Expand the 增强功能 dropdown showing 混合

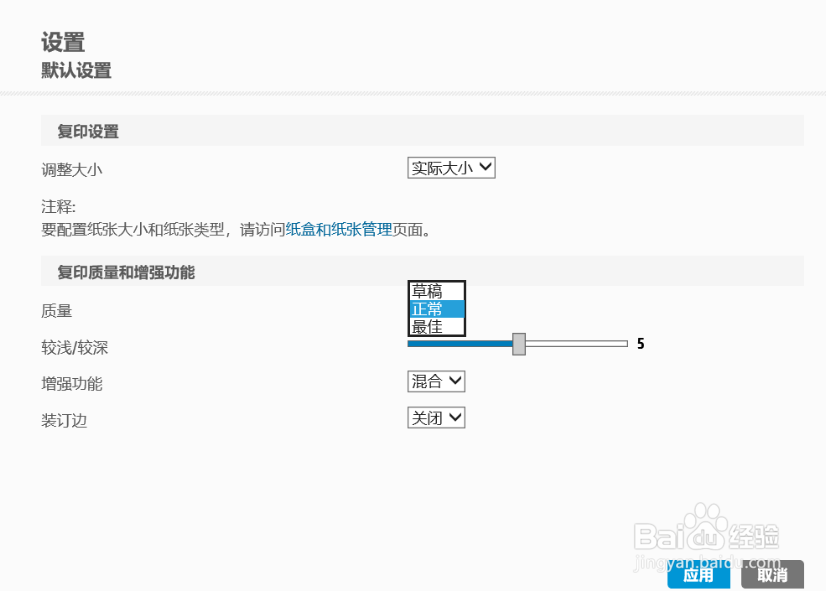[436, 381]
